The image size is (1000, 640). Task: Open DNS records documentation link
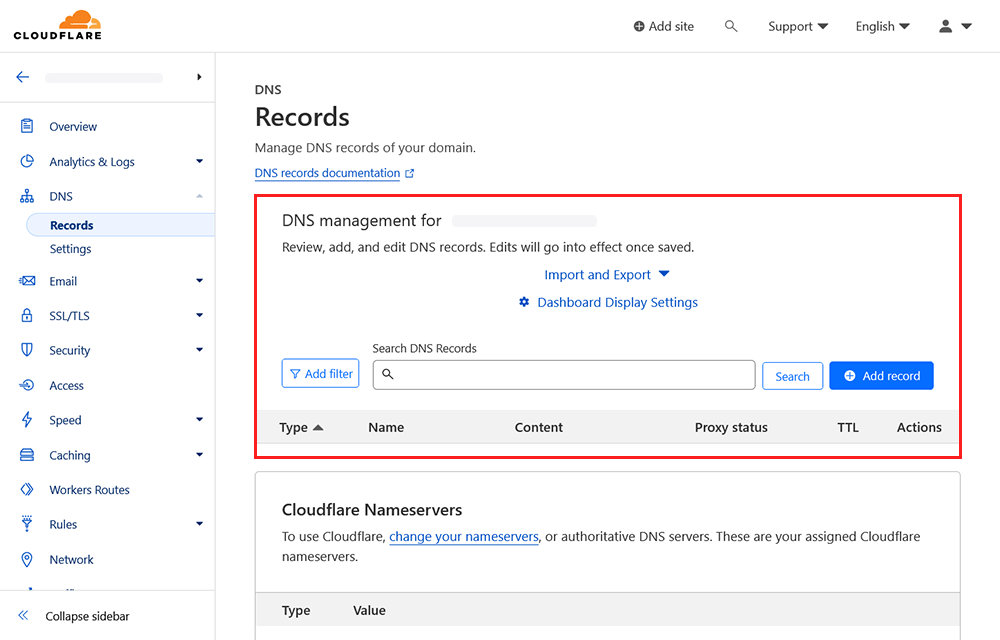coord(327,173)
